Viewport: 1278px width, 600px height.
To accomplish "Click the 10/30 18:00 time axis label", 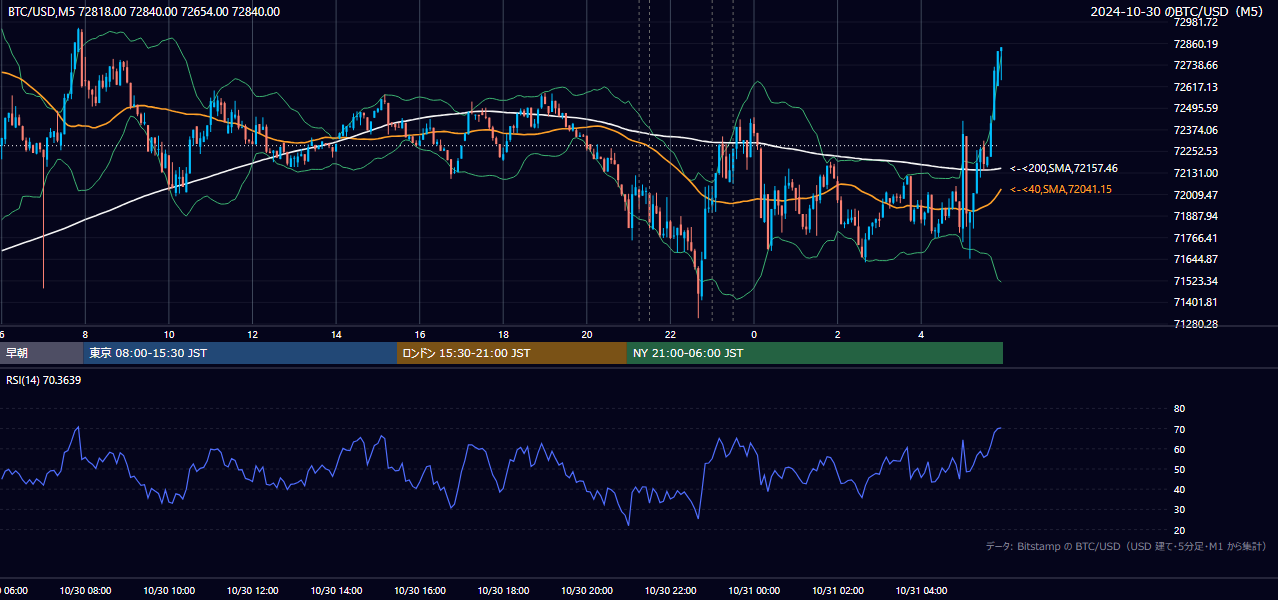I will pos(503,591).
